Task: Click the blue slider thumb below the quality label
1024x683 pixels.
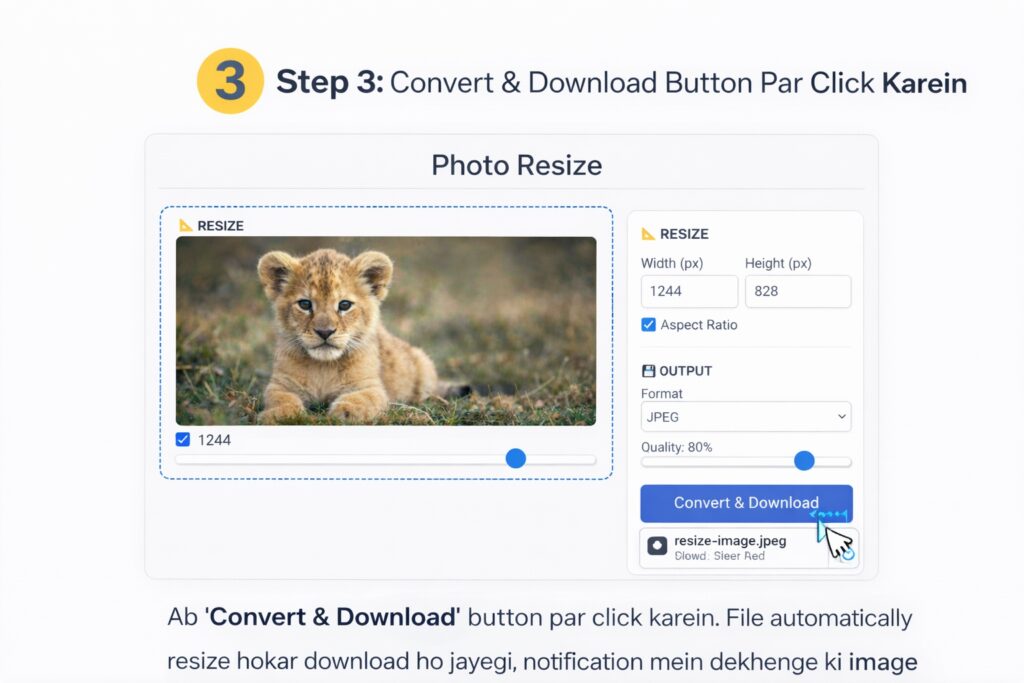Action: coord(803,461)
